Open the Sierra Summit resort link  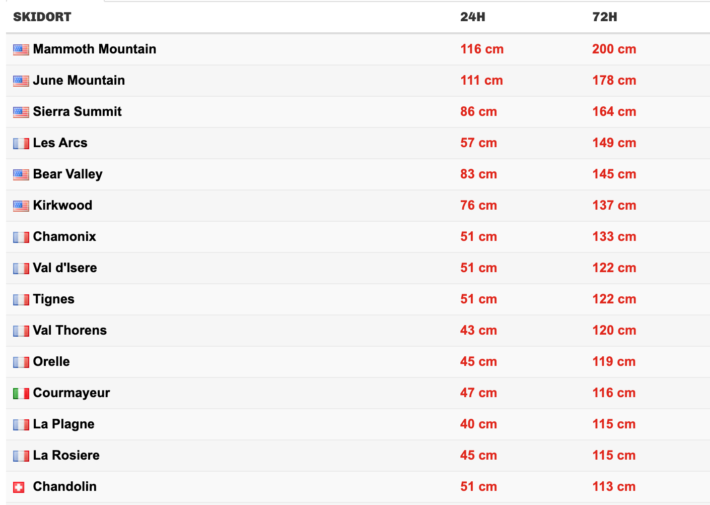tap(77, 112)
